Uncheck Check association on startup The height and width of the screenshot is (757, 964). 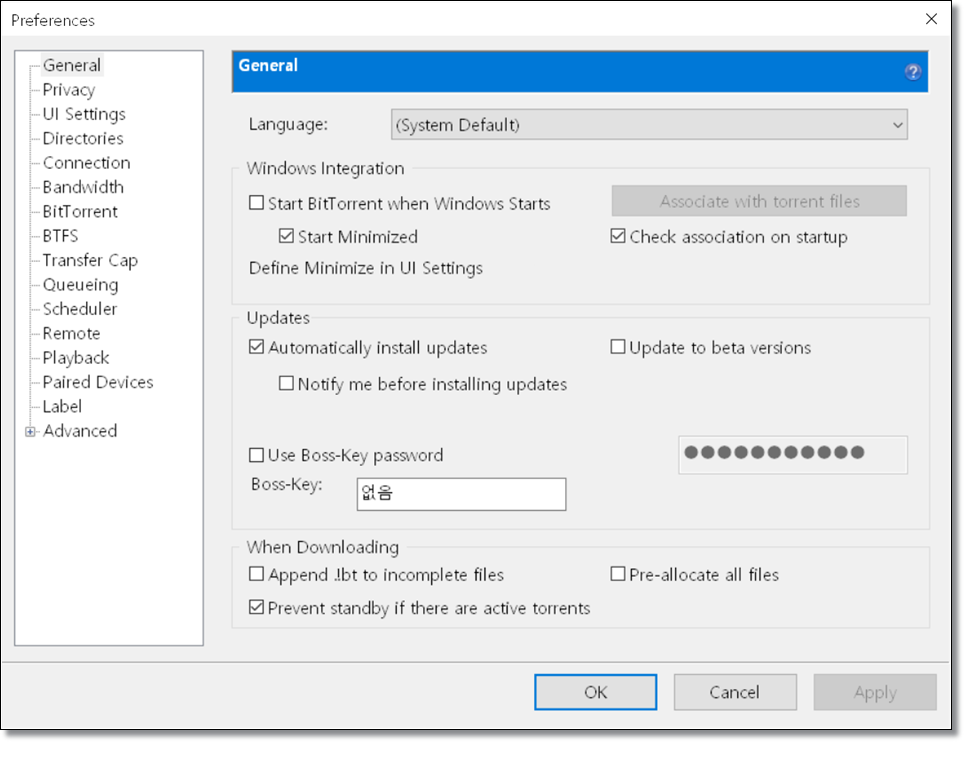[x=618, y=236]
